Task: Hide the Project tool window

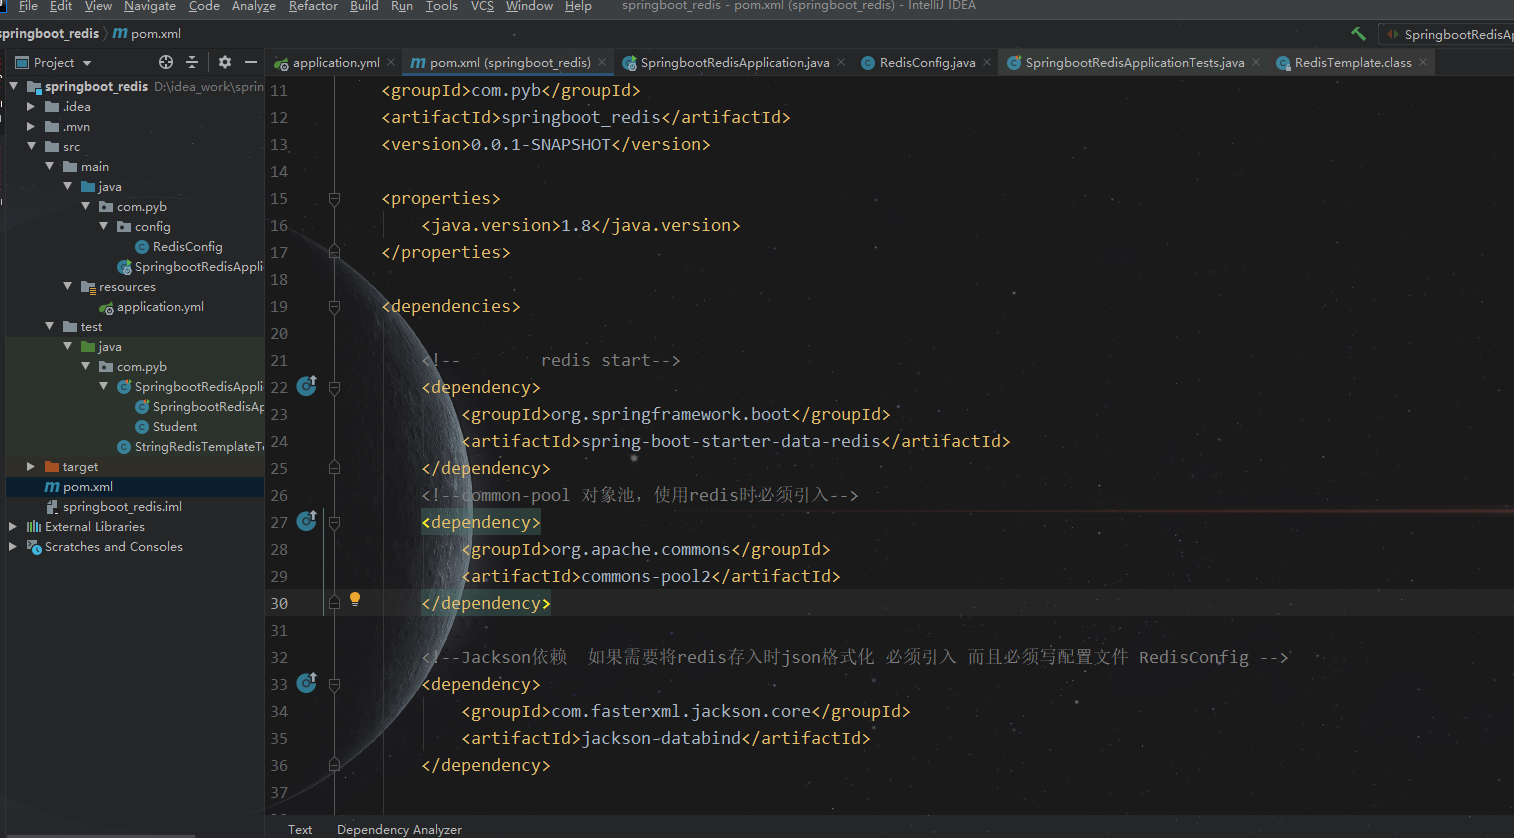Action: 251,62
